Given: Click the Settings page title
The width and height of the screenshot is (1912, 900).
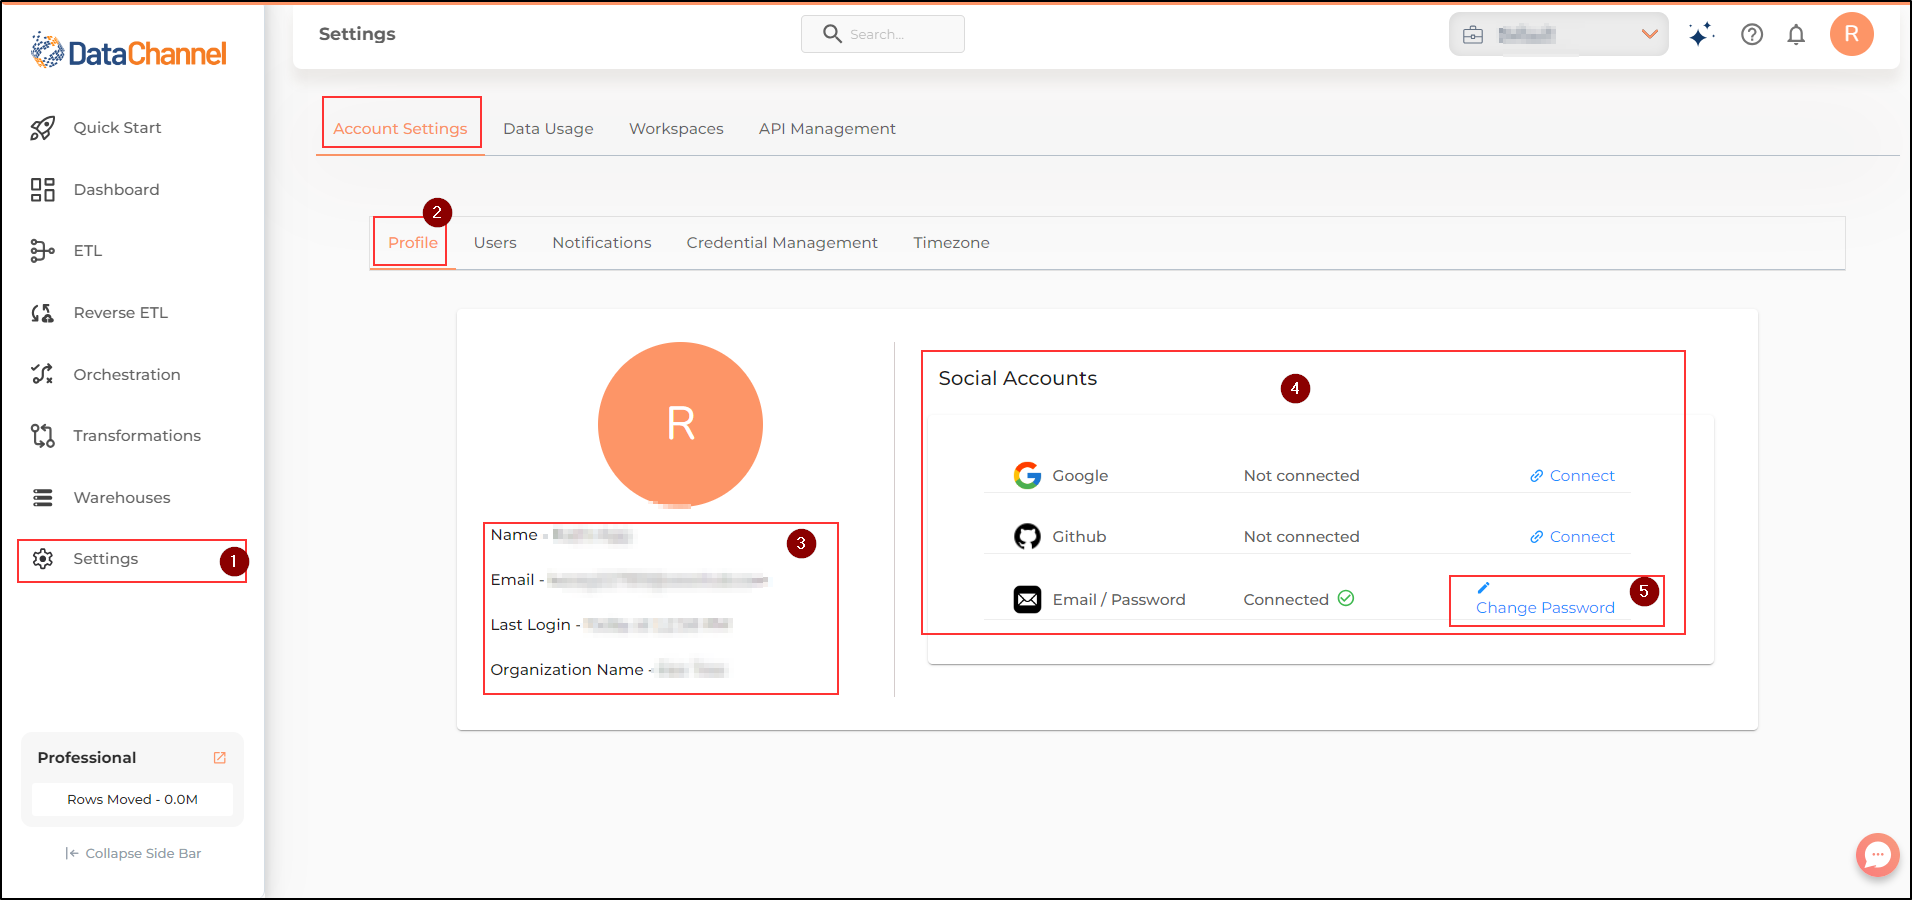Looking at the screenshot, I should (357, 34).
